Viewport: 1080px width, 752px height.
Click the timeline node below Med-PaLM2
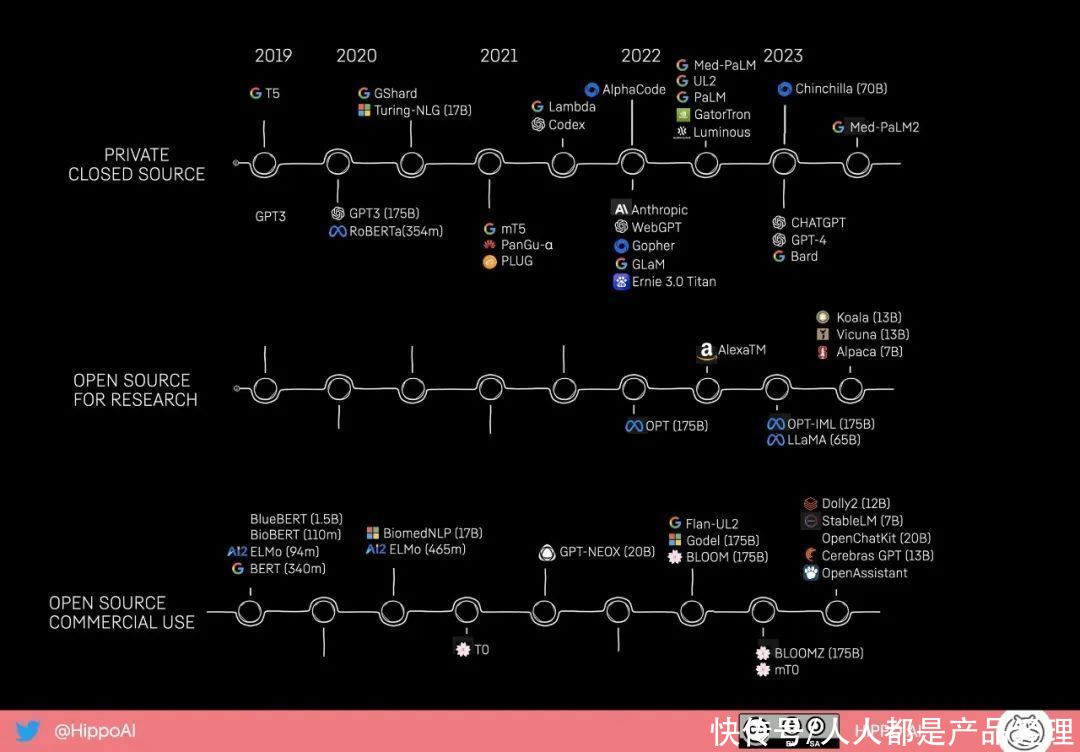click(x=858, y=164)
